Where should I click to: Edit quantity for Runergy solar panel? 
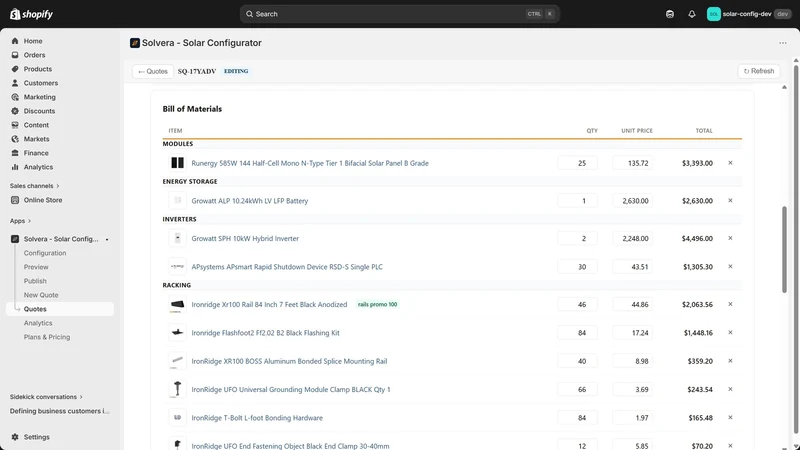578,163
